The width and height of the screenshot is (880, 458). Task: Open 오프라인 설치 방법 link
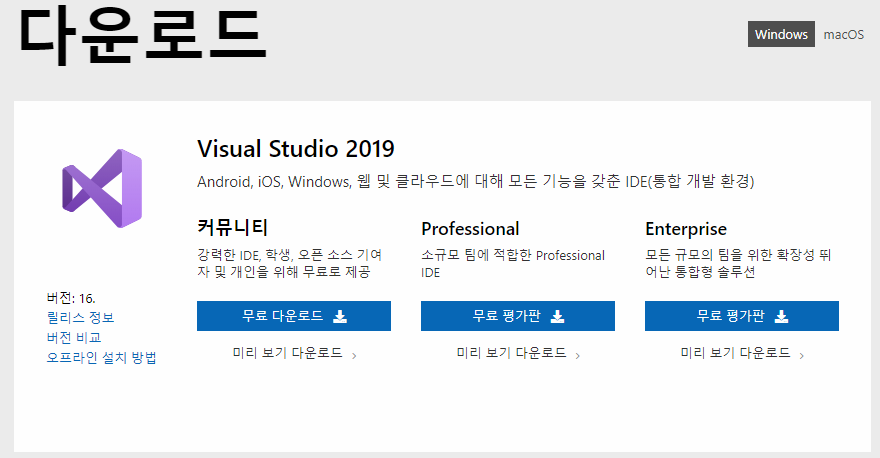click(101, 358)
